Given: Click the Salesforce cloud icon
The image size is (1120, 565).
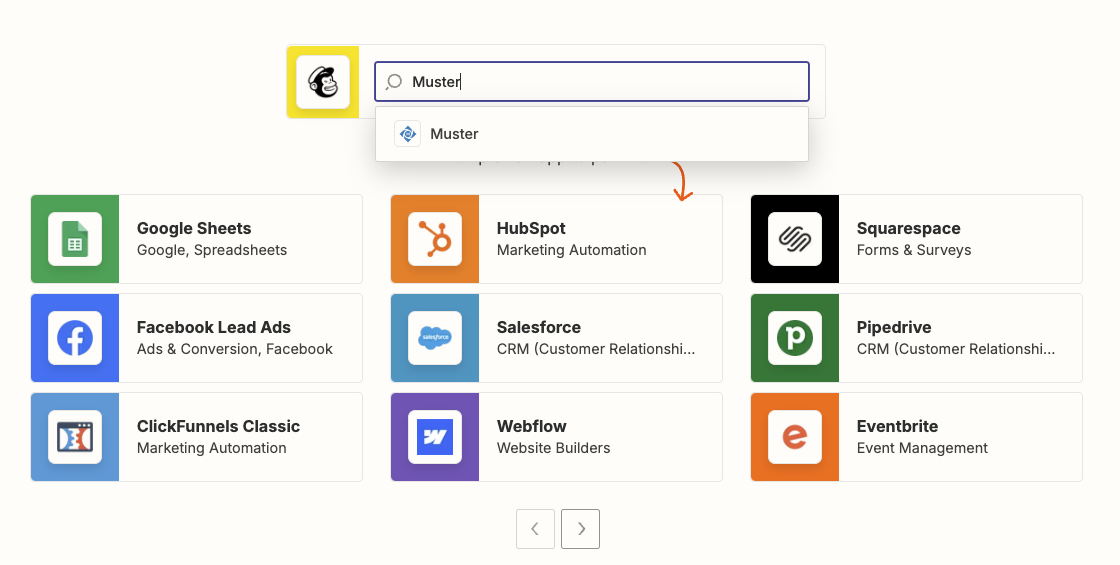Looking at the screenshot, I should (435, 338).
